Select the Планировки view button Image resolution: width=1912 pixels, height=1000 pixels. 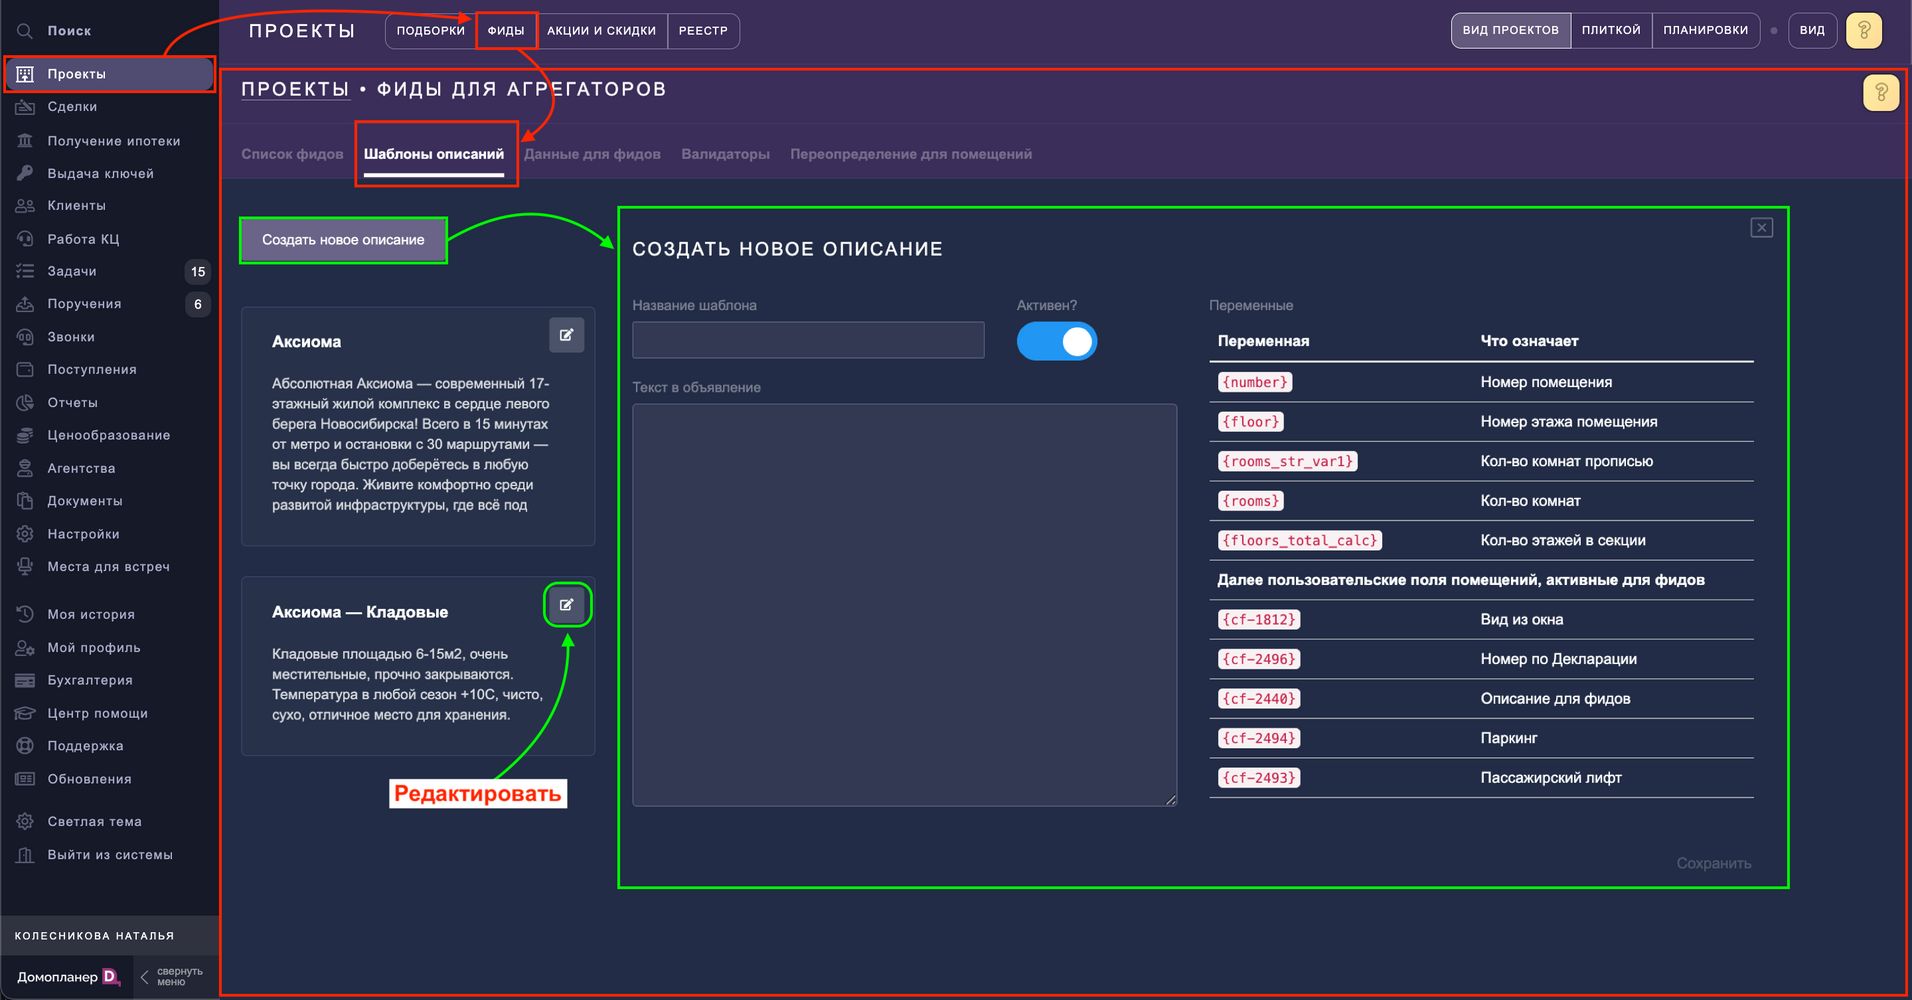pos(1706,31)
